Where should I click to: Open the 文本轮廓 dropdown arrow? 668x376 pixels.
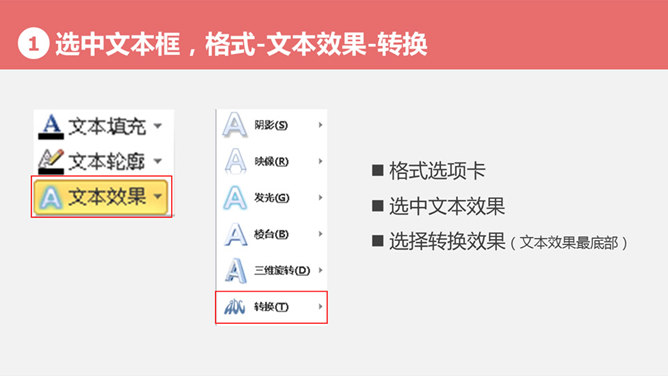pyautogui.click(x=158, y=161)
